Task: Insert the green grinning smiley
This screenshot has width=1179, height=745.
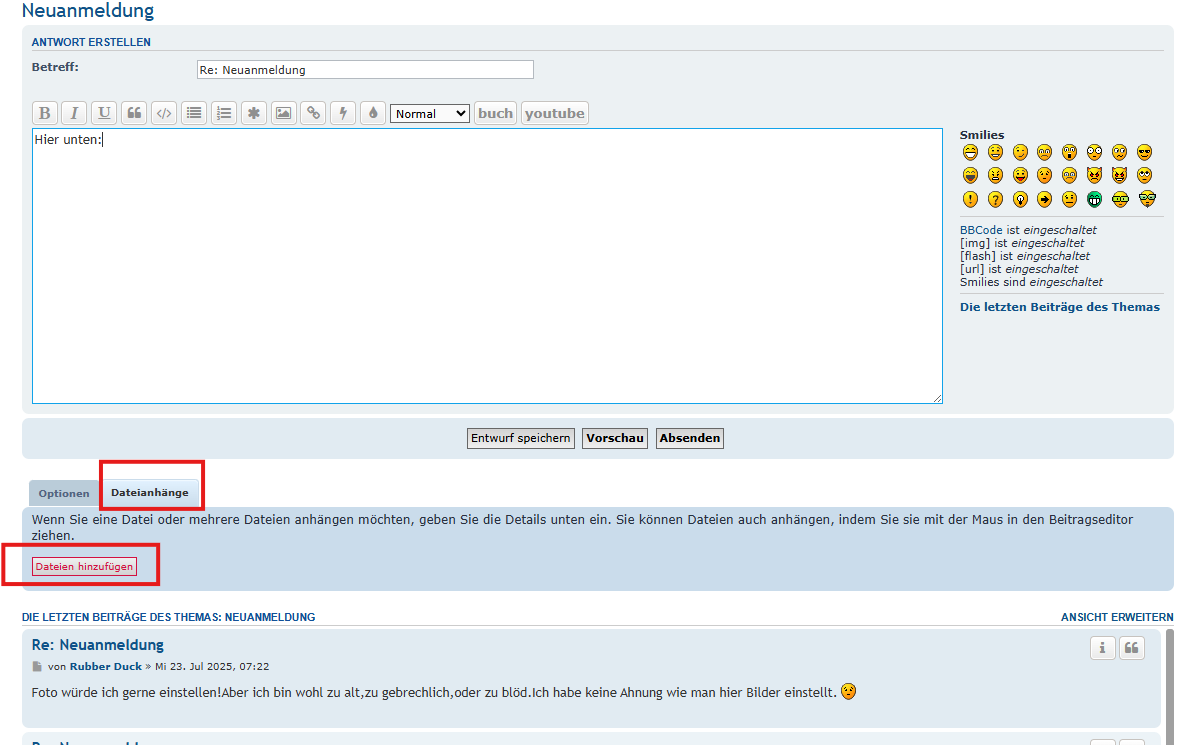Action: tap(1095, 199)
